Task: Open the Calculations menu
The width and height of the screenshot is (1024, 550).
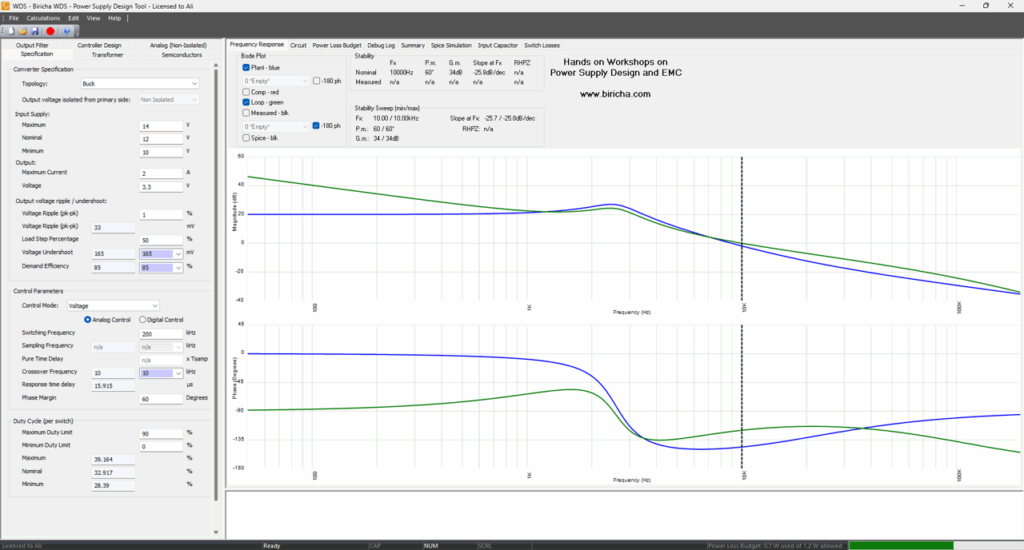Action: tap(43, 18)
